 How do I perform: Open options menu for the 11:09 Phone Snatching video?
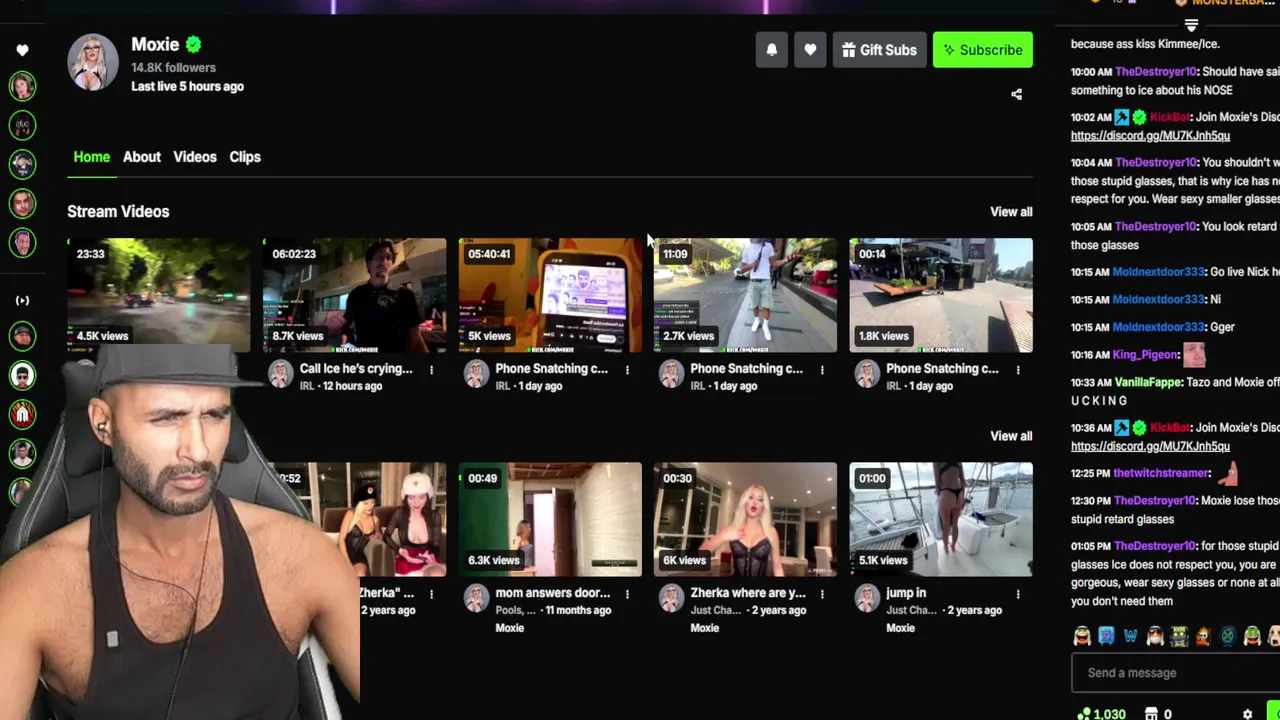coord(822,370)
